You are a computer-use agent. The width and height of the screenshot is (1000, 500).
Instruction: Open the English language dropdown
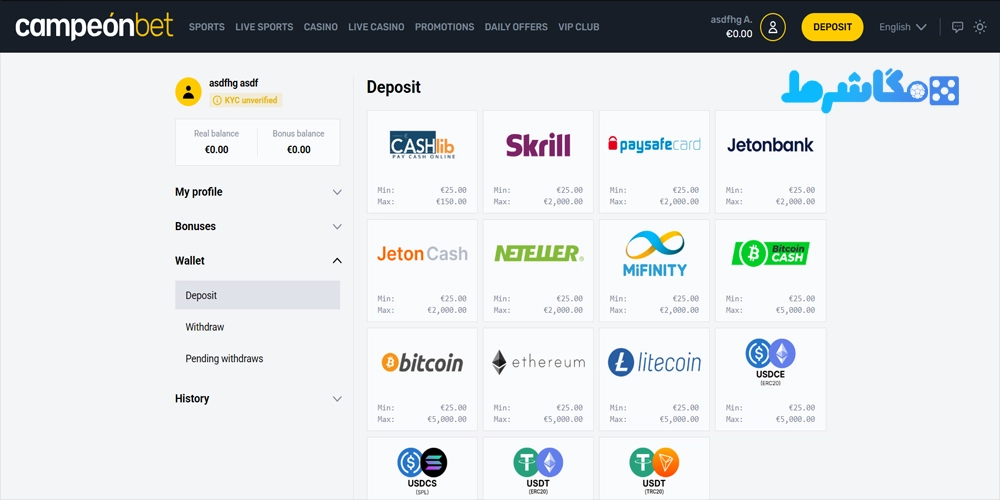[902, 27]
